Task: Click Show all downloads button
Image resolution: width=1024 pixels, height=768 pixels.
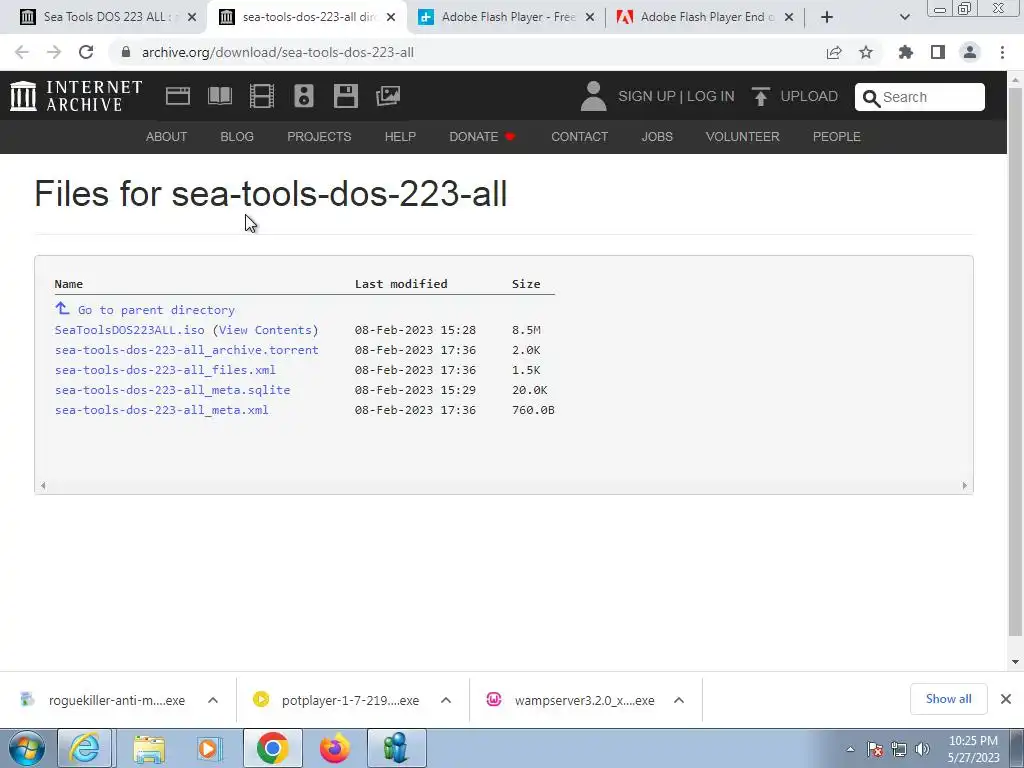Action: [x=948, y=699]
